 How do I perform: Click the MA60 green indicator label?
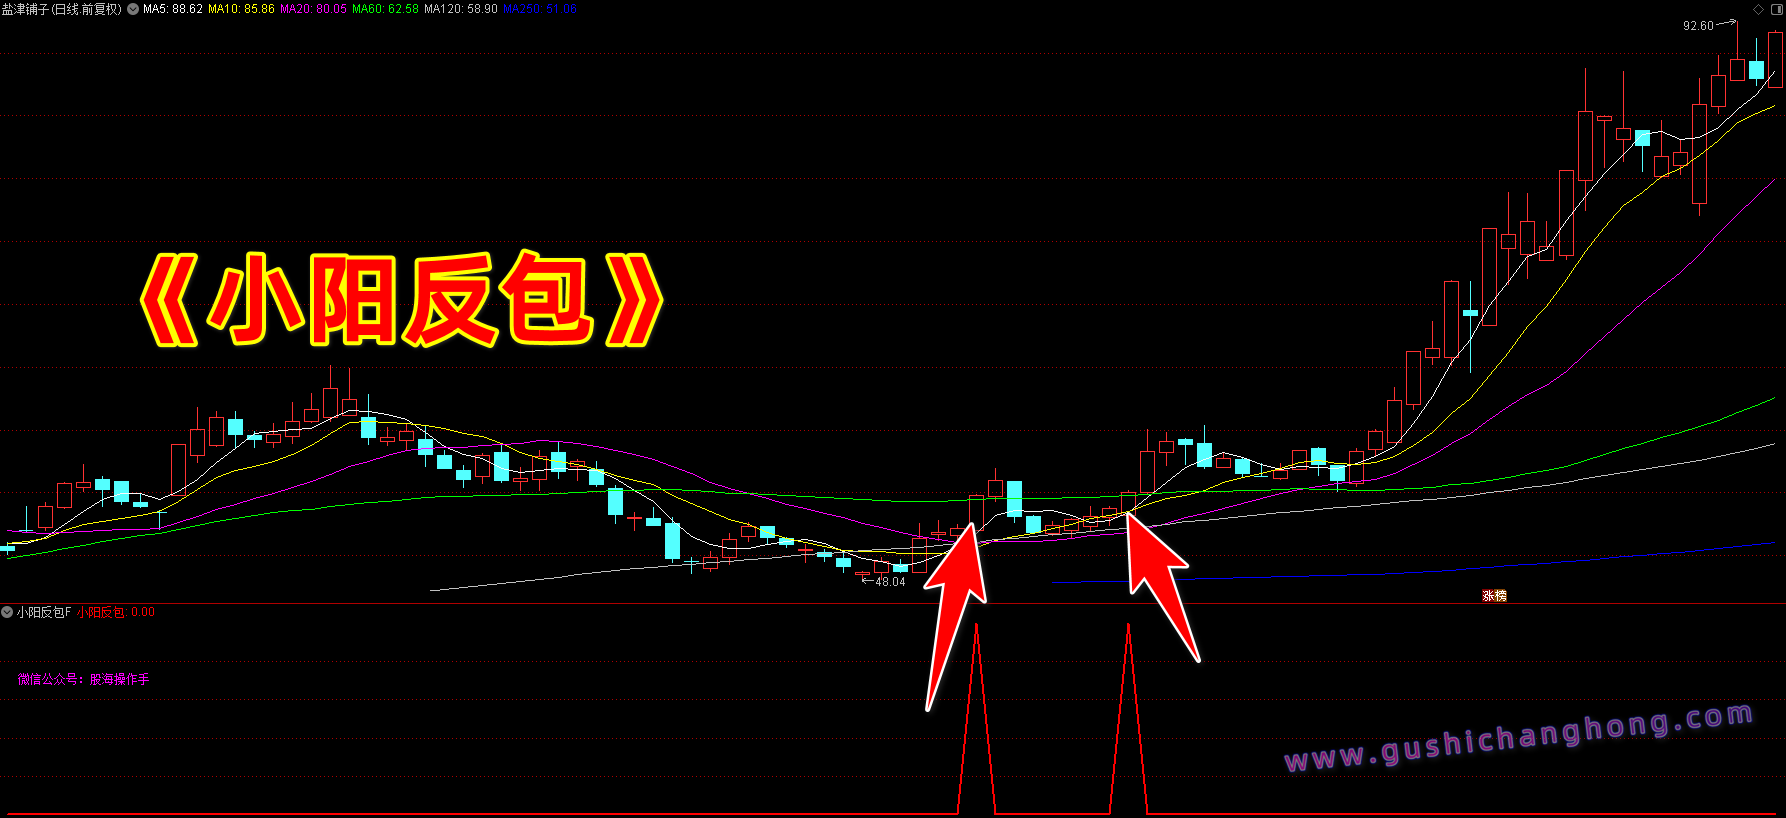385,9
